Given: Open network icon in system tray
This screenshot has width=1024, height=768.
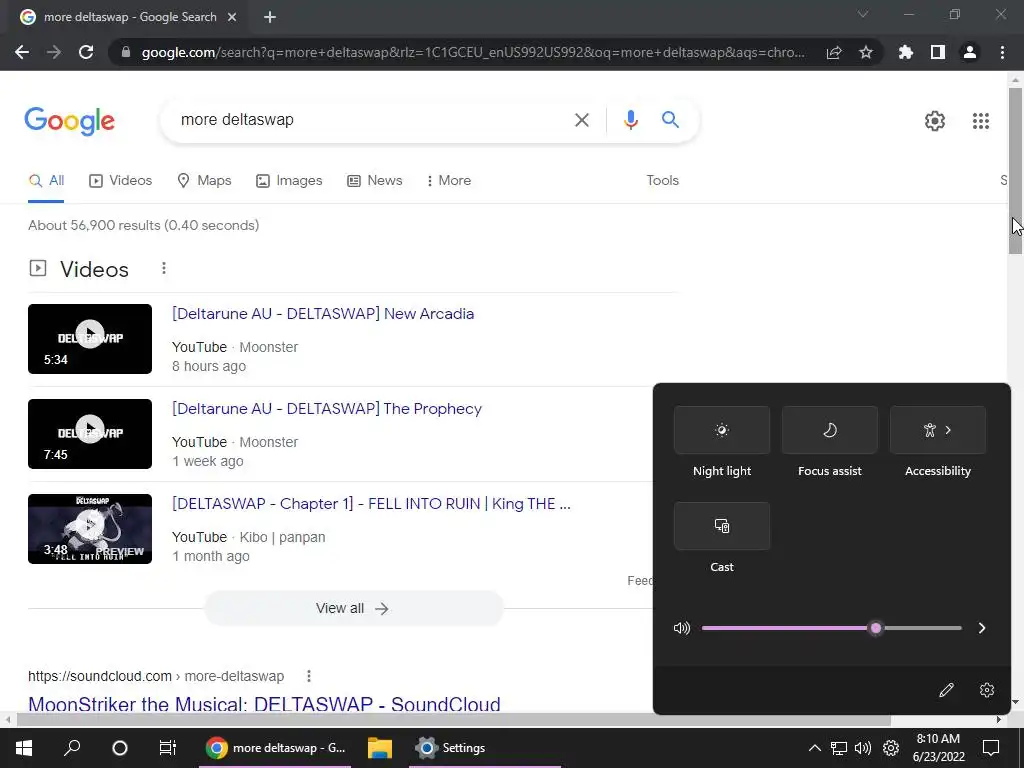Looking at the screenshot, I should click(x=839, y=748).
